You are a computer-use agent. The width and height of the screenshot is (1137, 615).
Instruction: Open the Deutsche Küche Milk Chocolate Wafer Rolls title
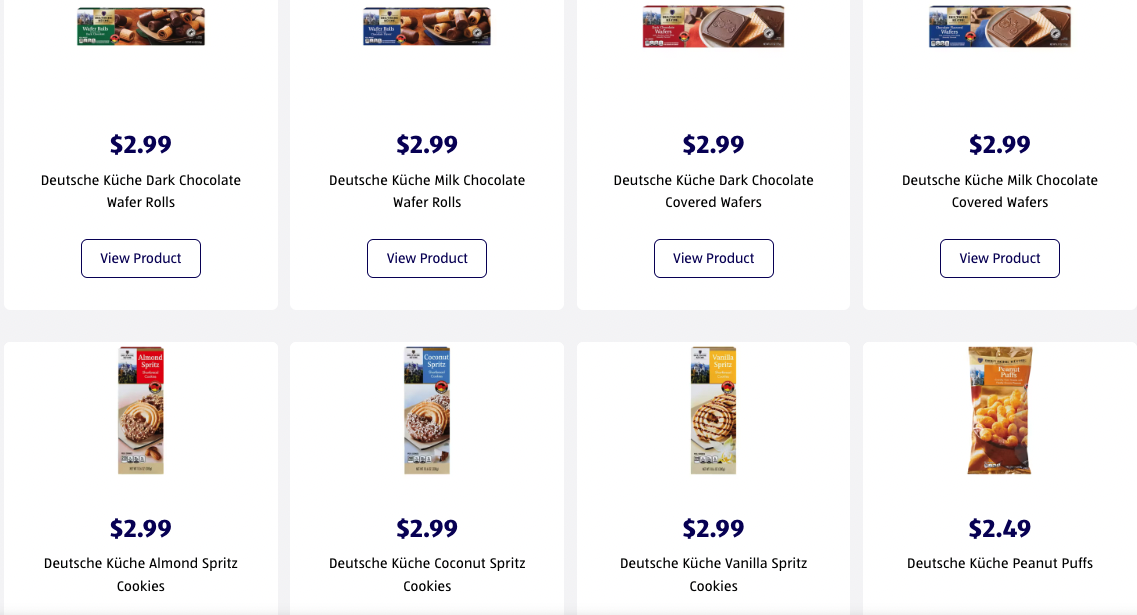427,191
